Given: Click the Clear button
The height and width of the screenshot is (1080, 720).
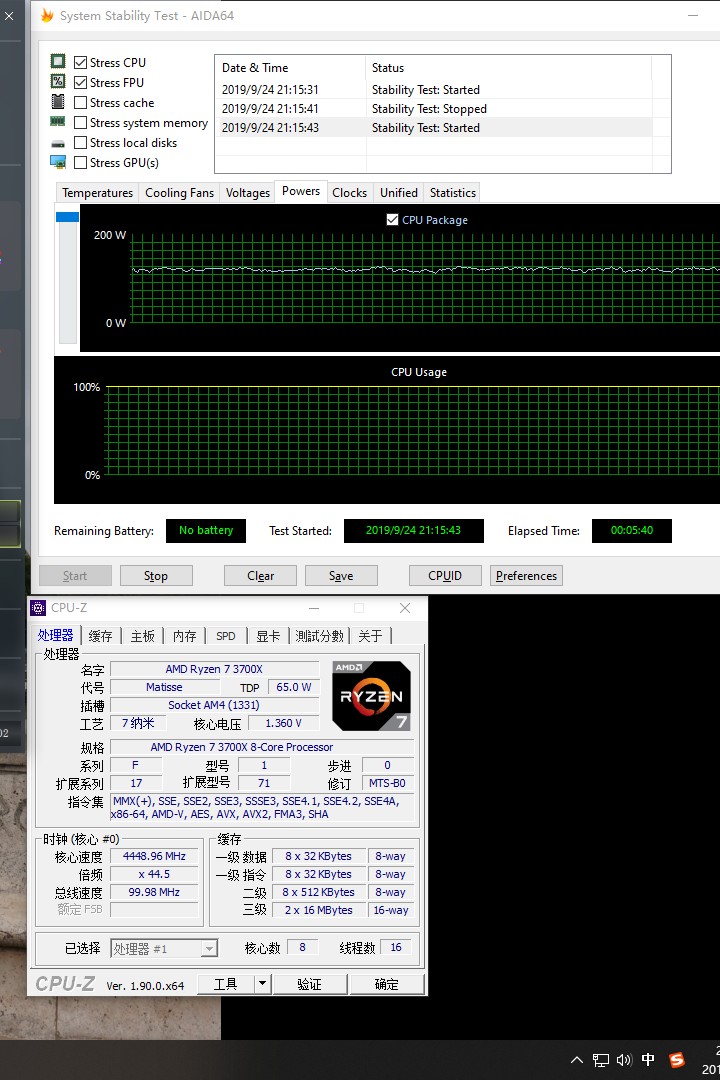Looking at the screenshot, I should [x=260, y=576].
